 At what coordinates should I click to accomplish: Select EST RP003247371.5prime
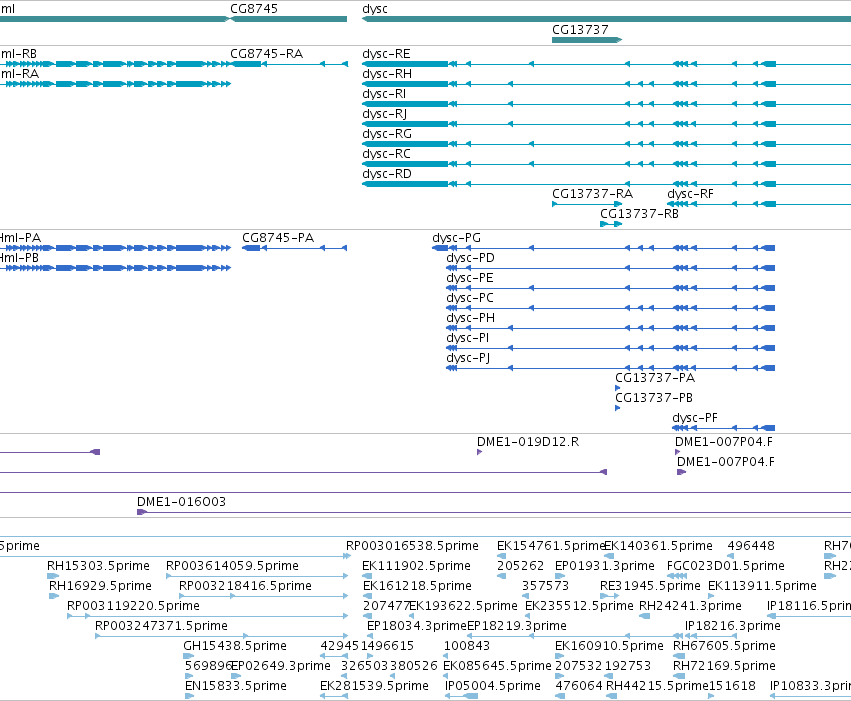tap(161, 626)
